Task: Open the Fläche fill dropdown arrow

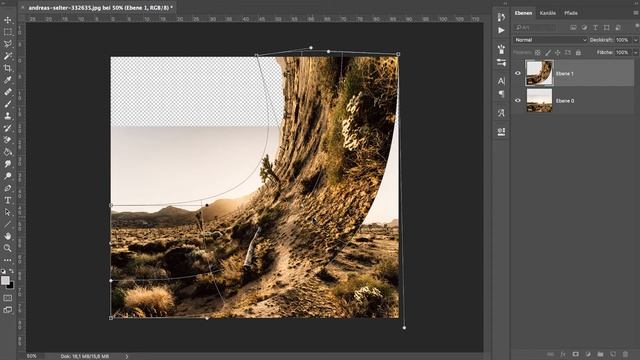Action: tap(636, 53)
